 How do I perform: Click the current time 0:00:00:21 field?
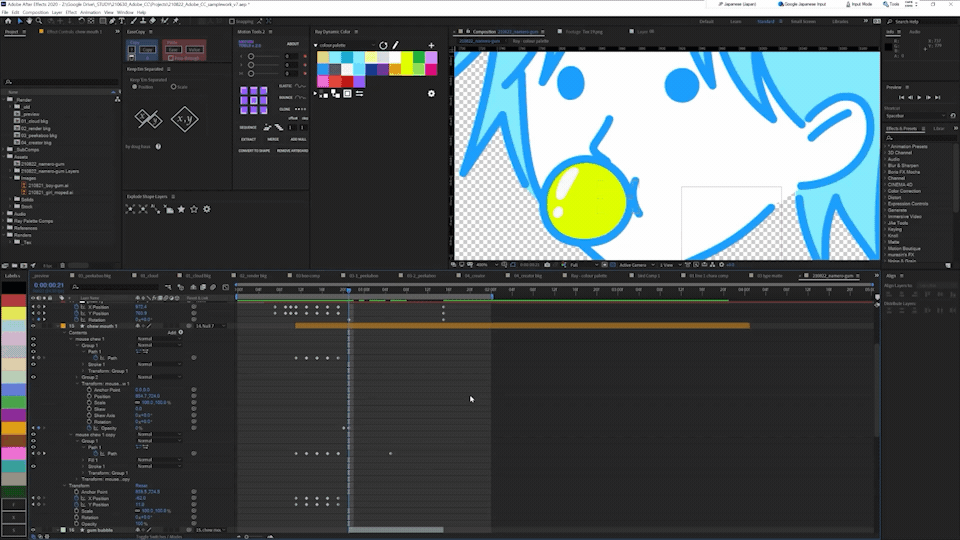(49, 285)
